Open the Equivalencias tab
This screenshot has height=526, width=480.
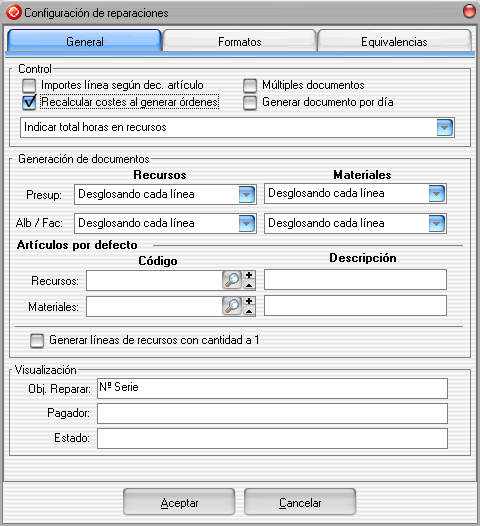[x=394, y=41]
